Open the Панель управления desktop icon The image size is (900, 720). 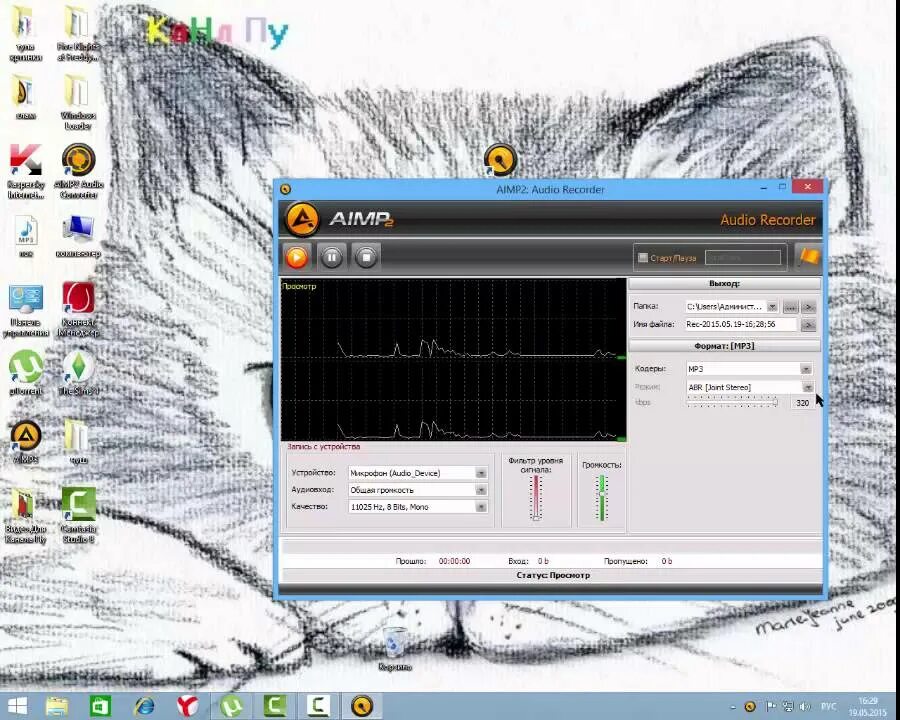(26, 311)
